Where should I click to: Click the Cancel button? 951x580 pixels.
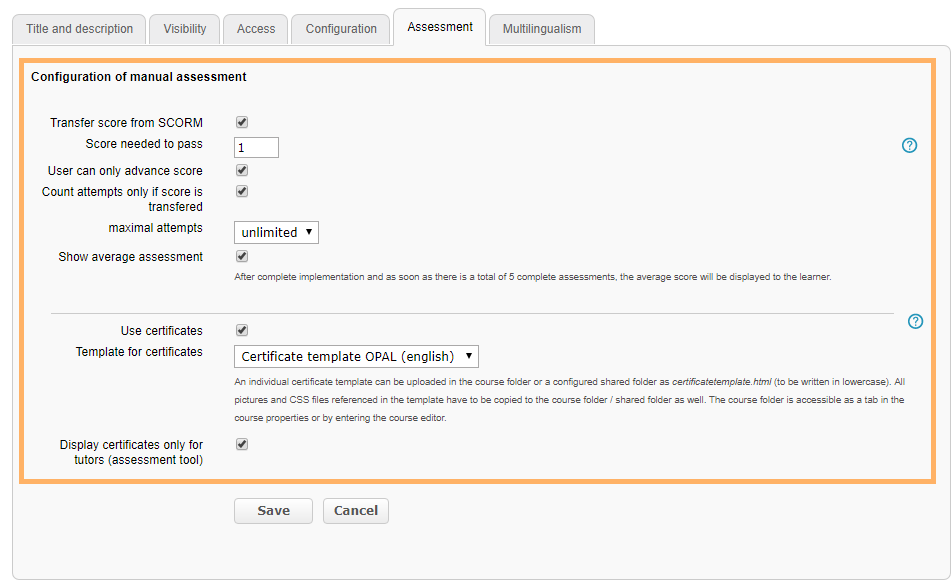(356, 511)
